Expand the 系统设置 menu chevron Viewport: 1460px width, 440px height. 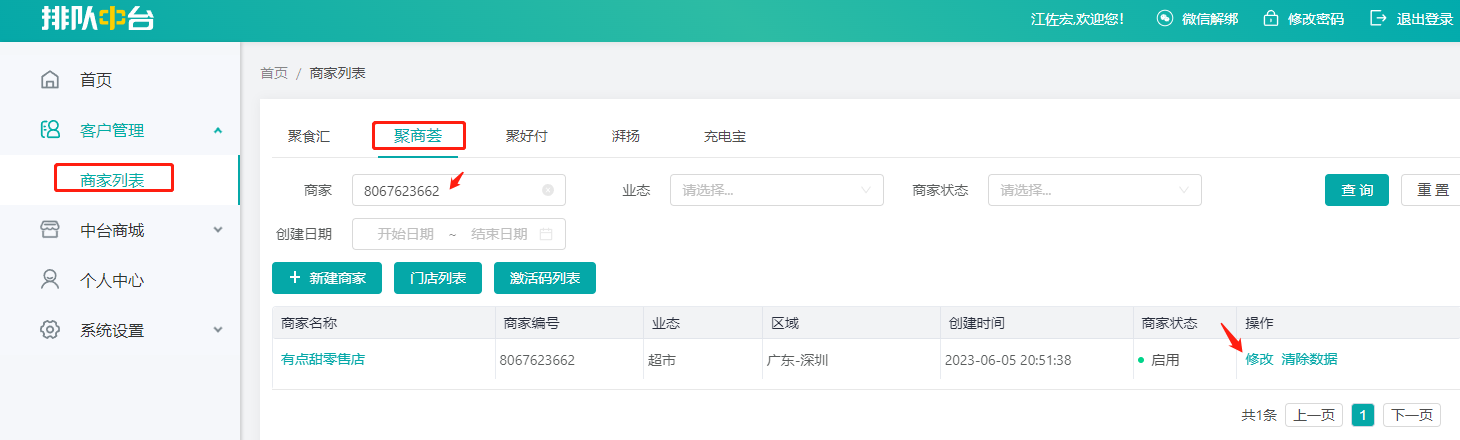[x=218, y=330]
